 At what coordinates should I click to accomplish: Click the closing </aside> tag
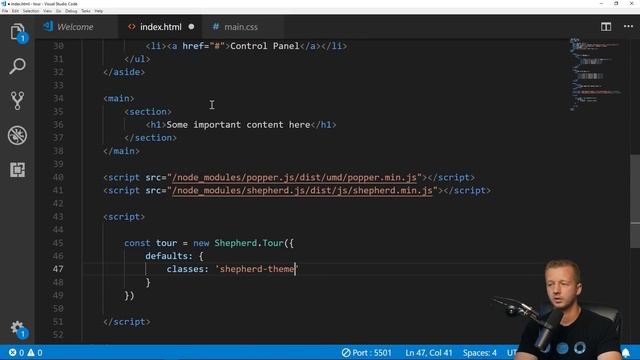point(124,72)
